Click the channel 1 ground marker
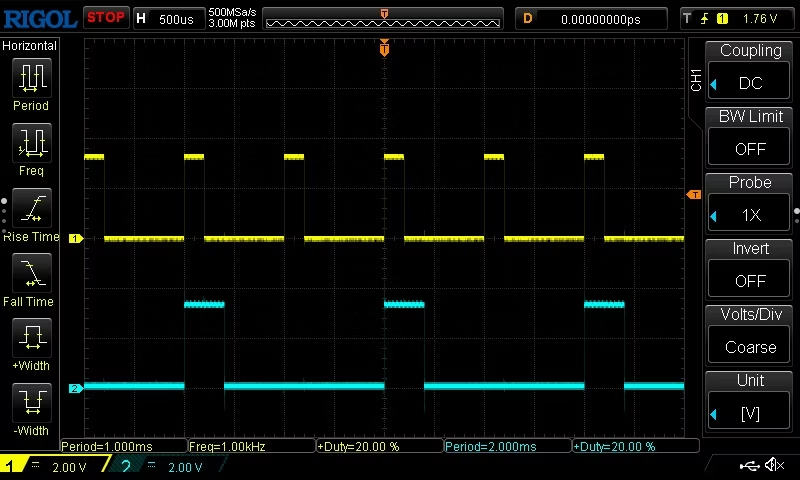Image resolution: width=800 pixels, height=480 pixels. 76,238
